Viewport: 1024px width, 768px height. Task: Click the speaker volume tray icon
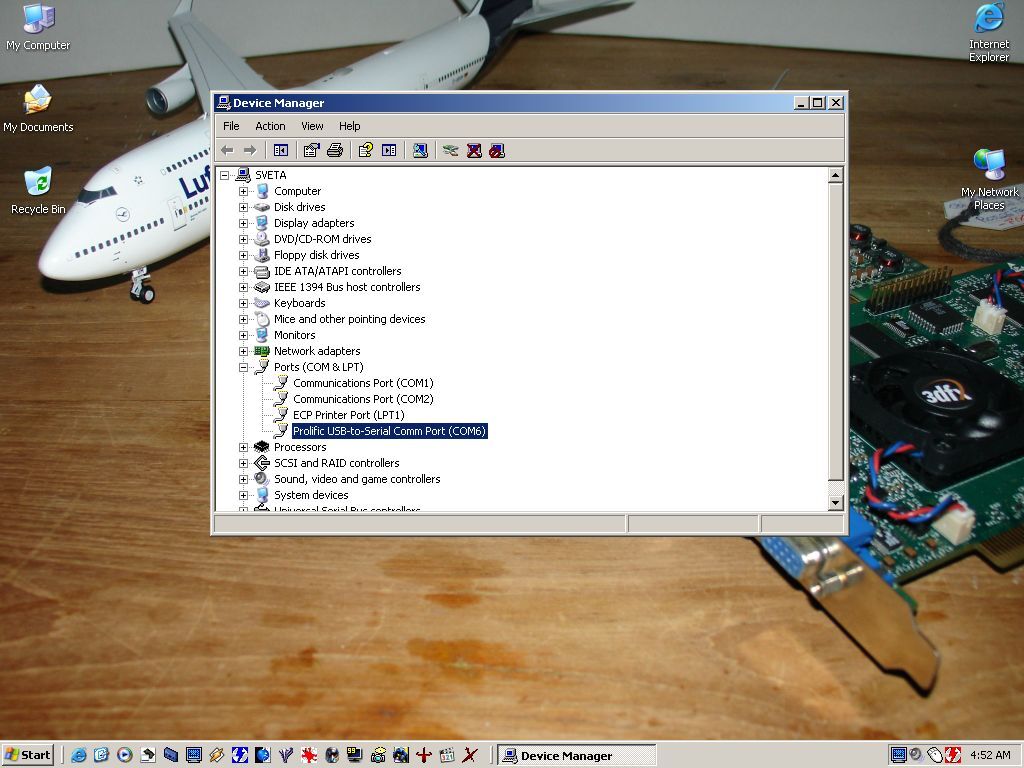point(917,755)
